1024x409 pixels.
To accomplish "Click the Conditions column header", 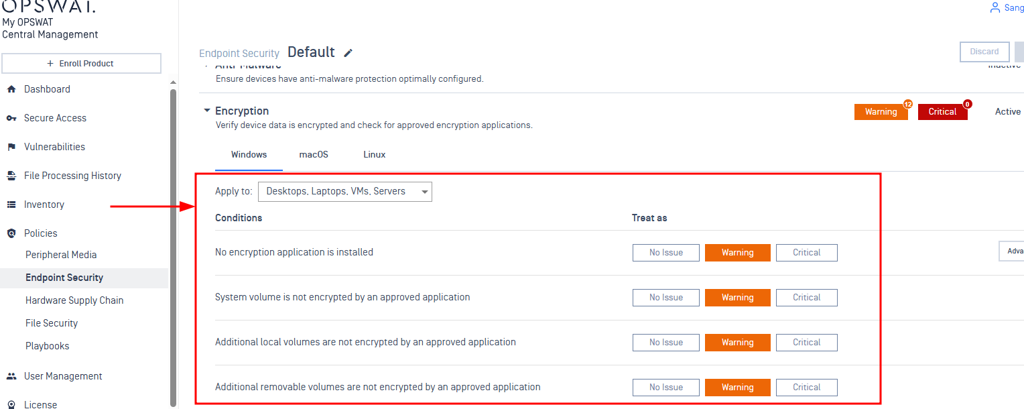I will 238,218.
